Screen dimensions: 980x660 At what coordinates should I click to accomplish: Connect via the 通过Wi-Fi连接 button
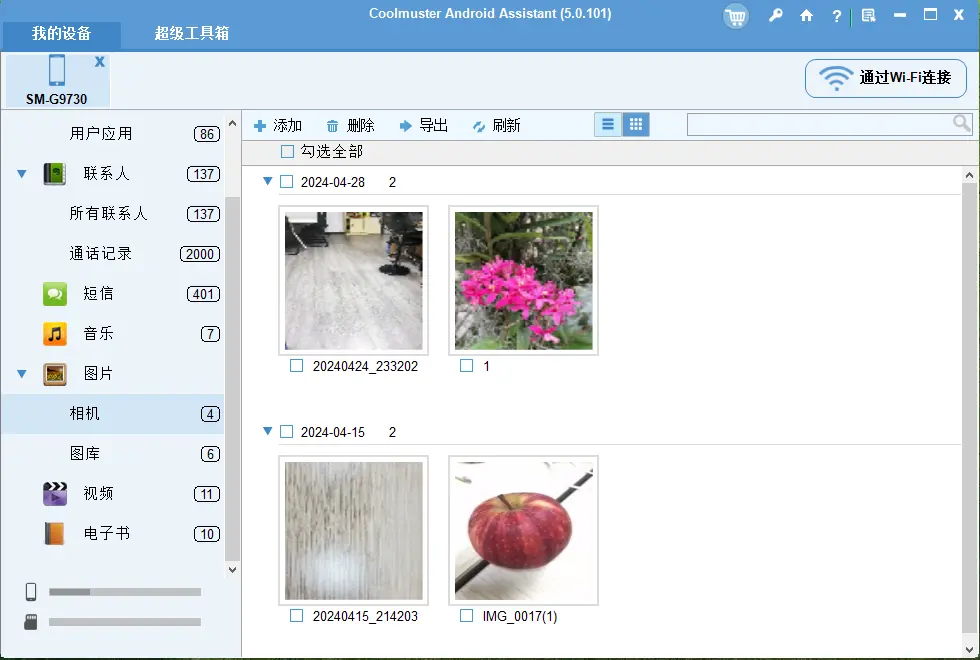[886, 78]
